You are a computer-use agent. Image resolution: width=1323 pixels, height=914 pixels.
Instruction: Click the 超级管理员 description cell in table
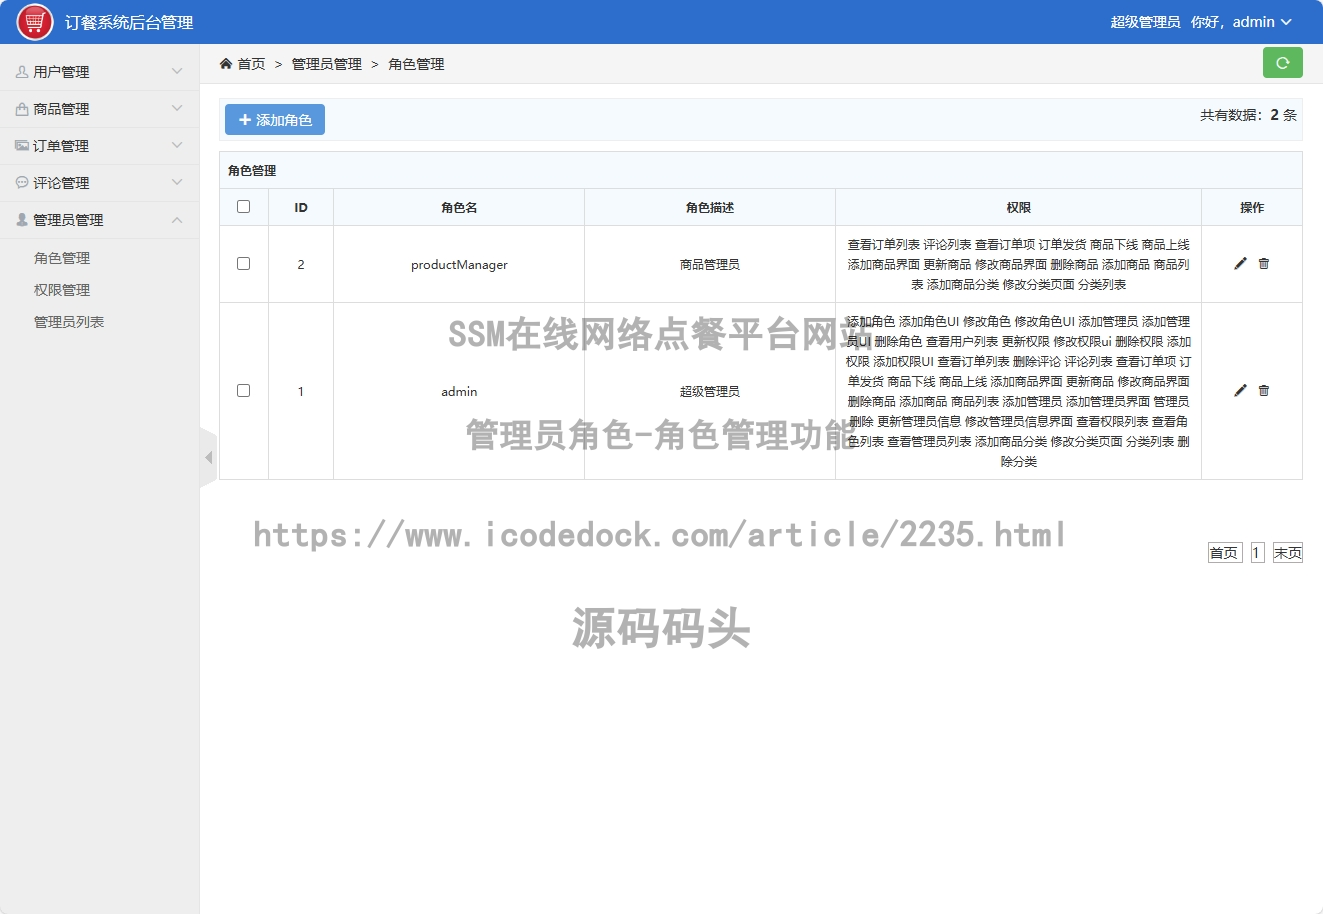coord(710,391)
